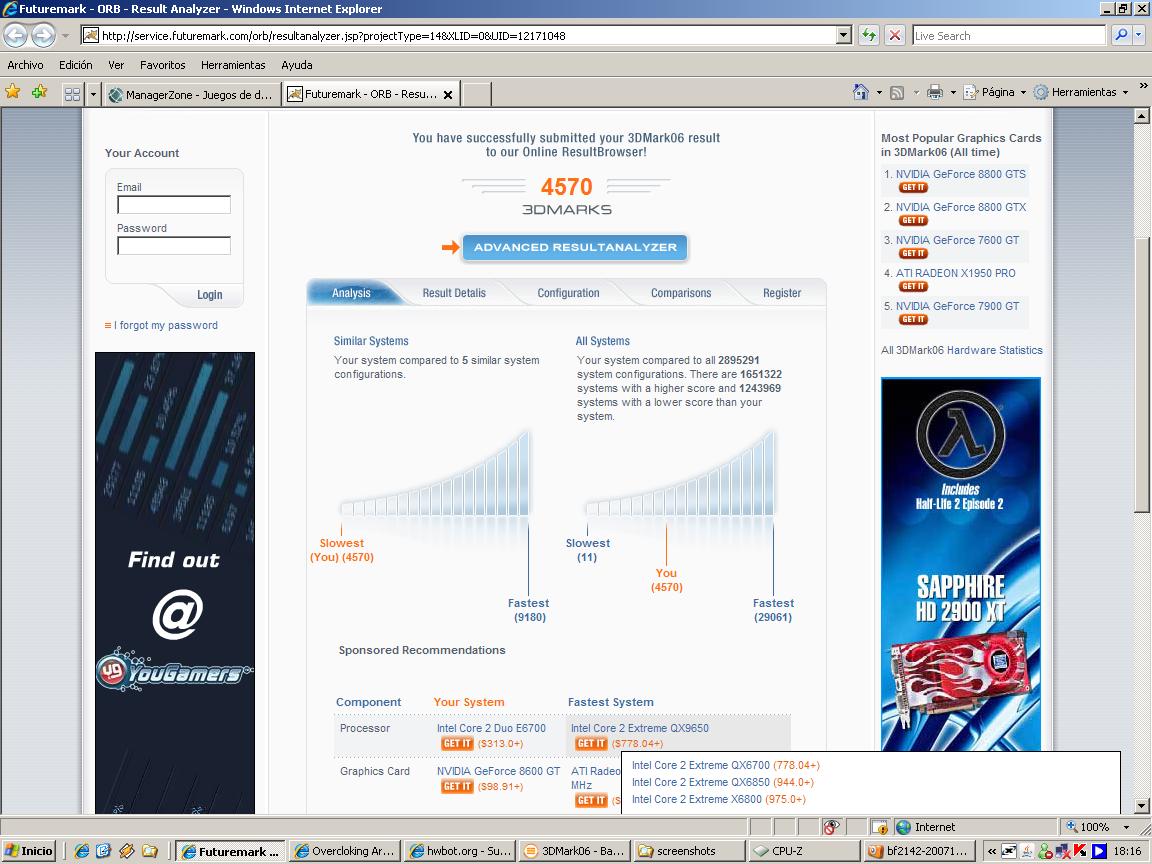Switch to the ManagerZone browser tab

[x=192, y=95]
